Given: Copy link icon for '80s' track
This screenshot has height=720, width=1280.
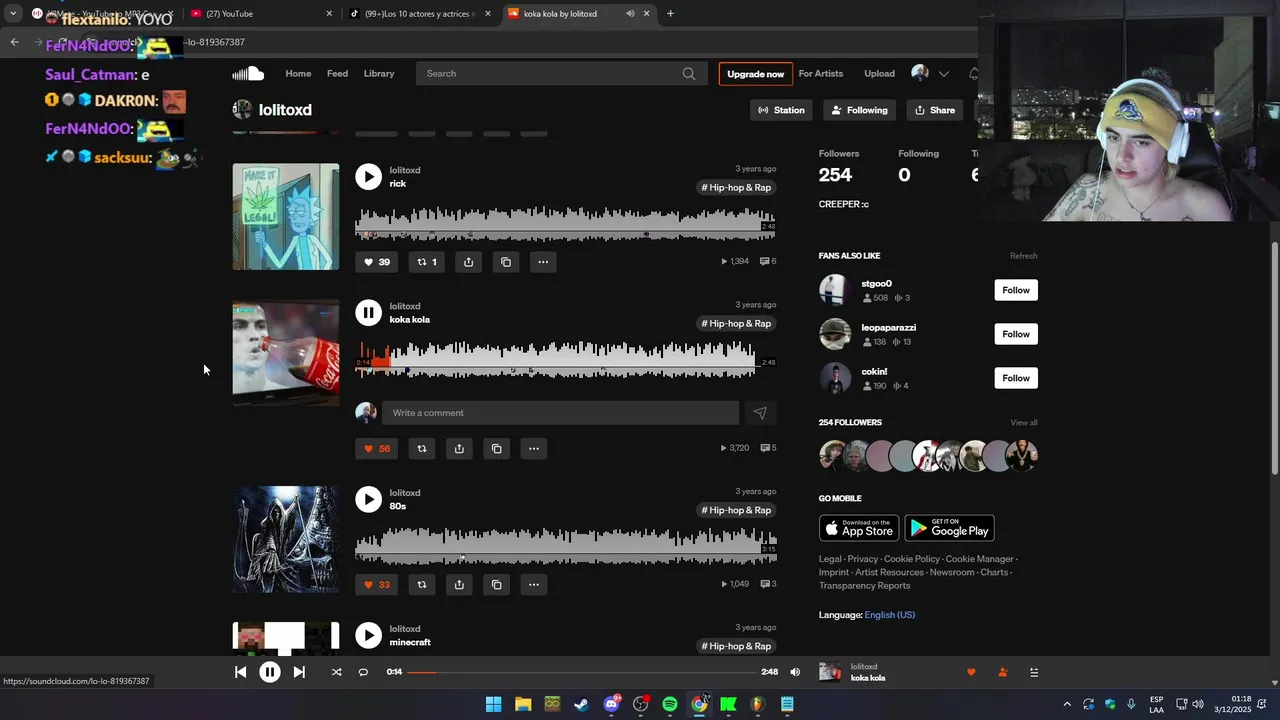Looking at the screenshot, I should tap(496, 585).
